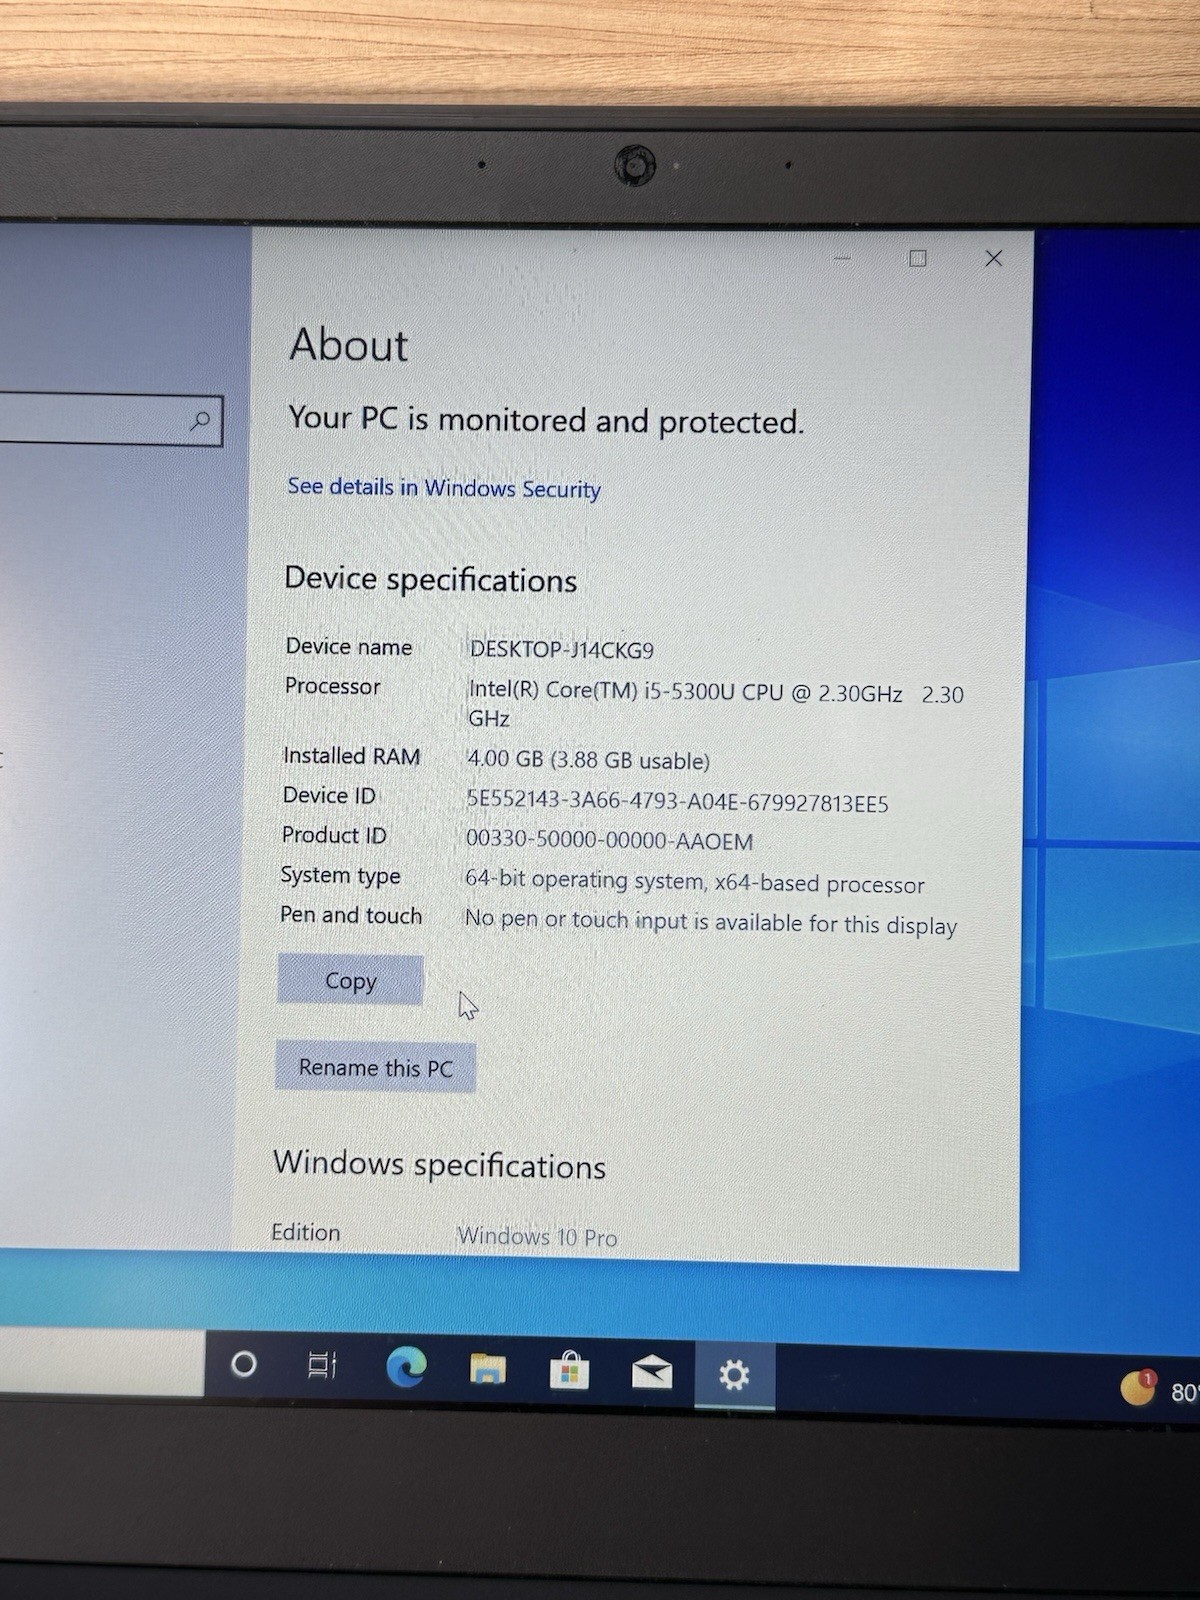1200x1600 pixels.
Task: Close the Settings About window
Action: tap(993, 259)
